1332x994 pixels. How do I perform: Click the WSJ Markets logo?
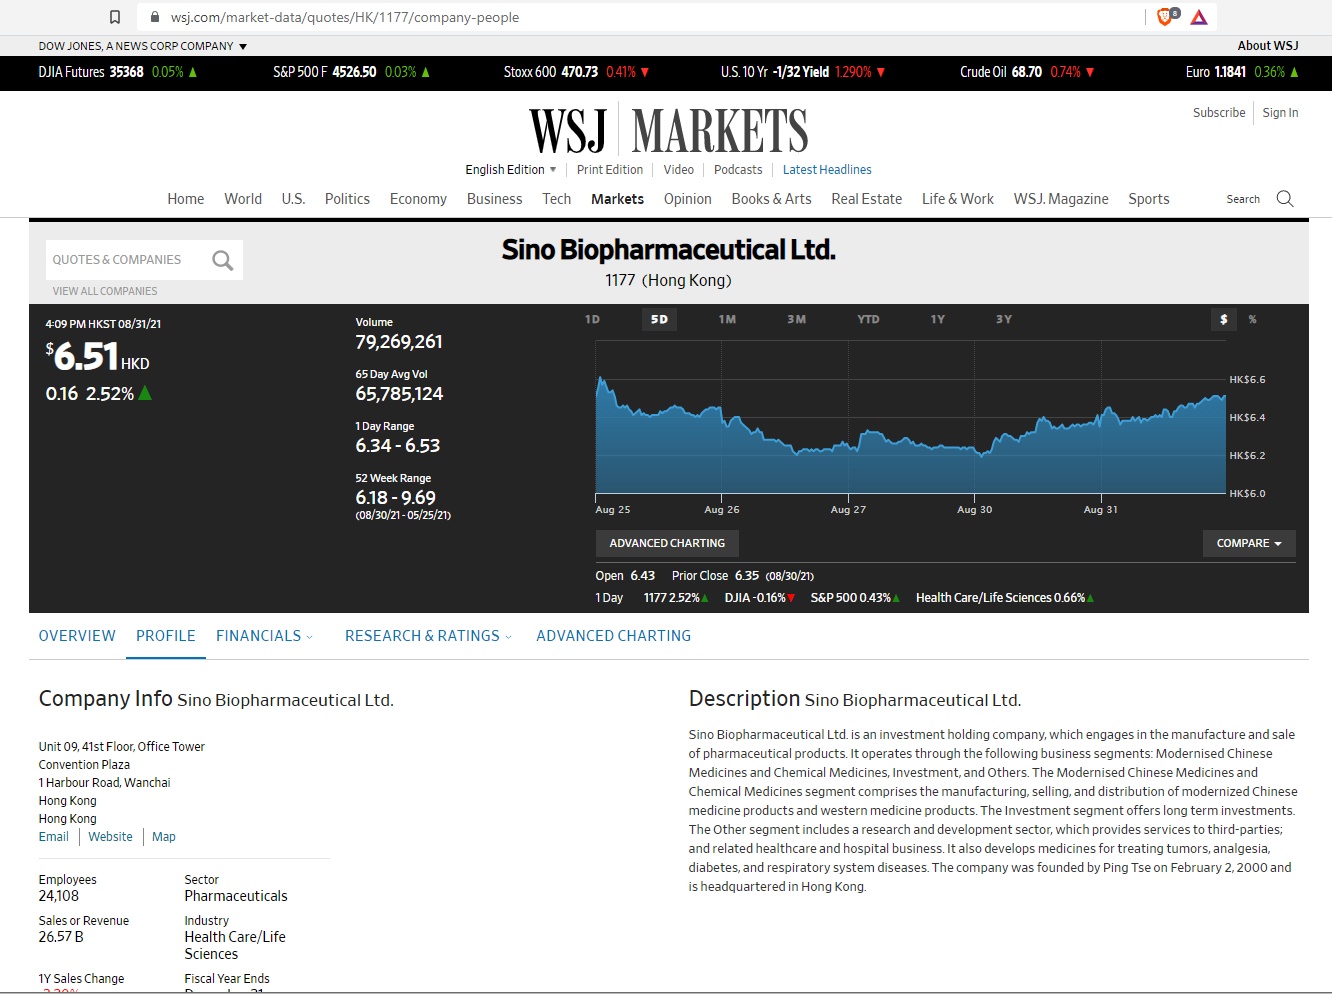[x=668, y=131]
